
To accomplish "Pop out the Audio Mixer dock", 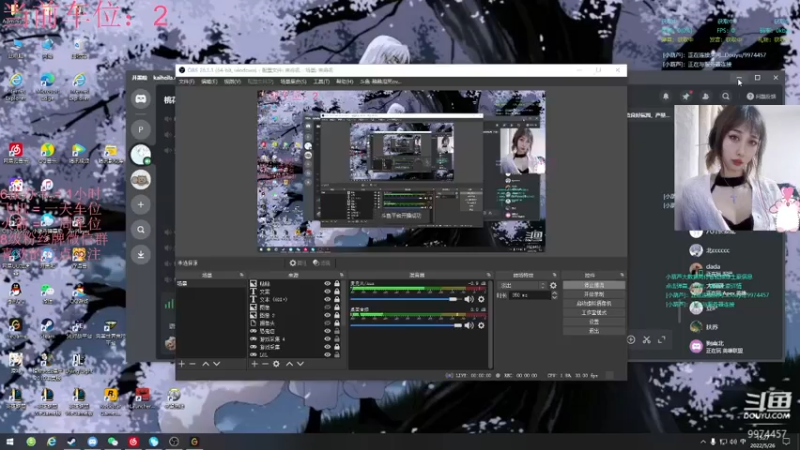I will (489, 275).
